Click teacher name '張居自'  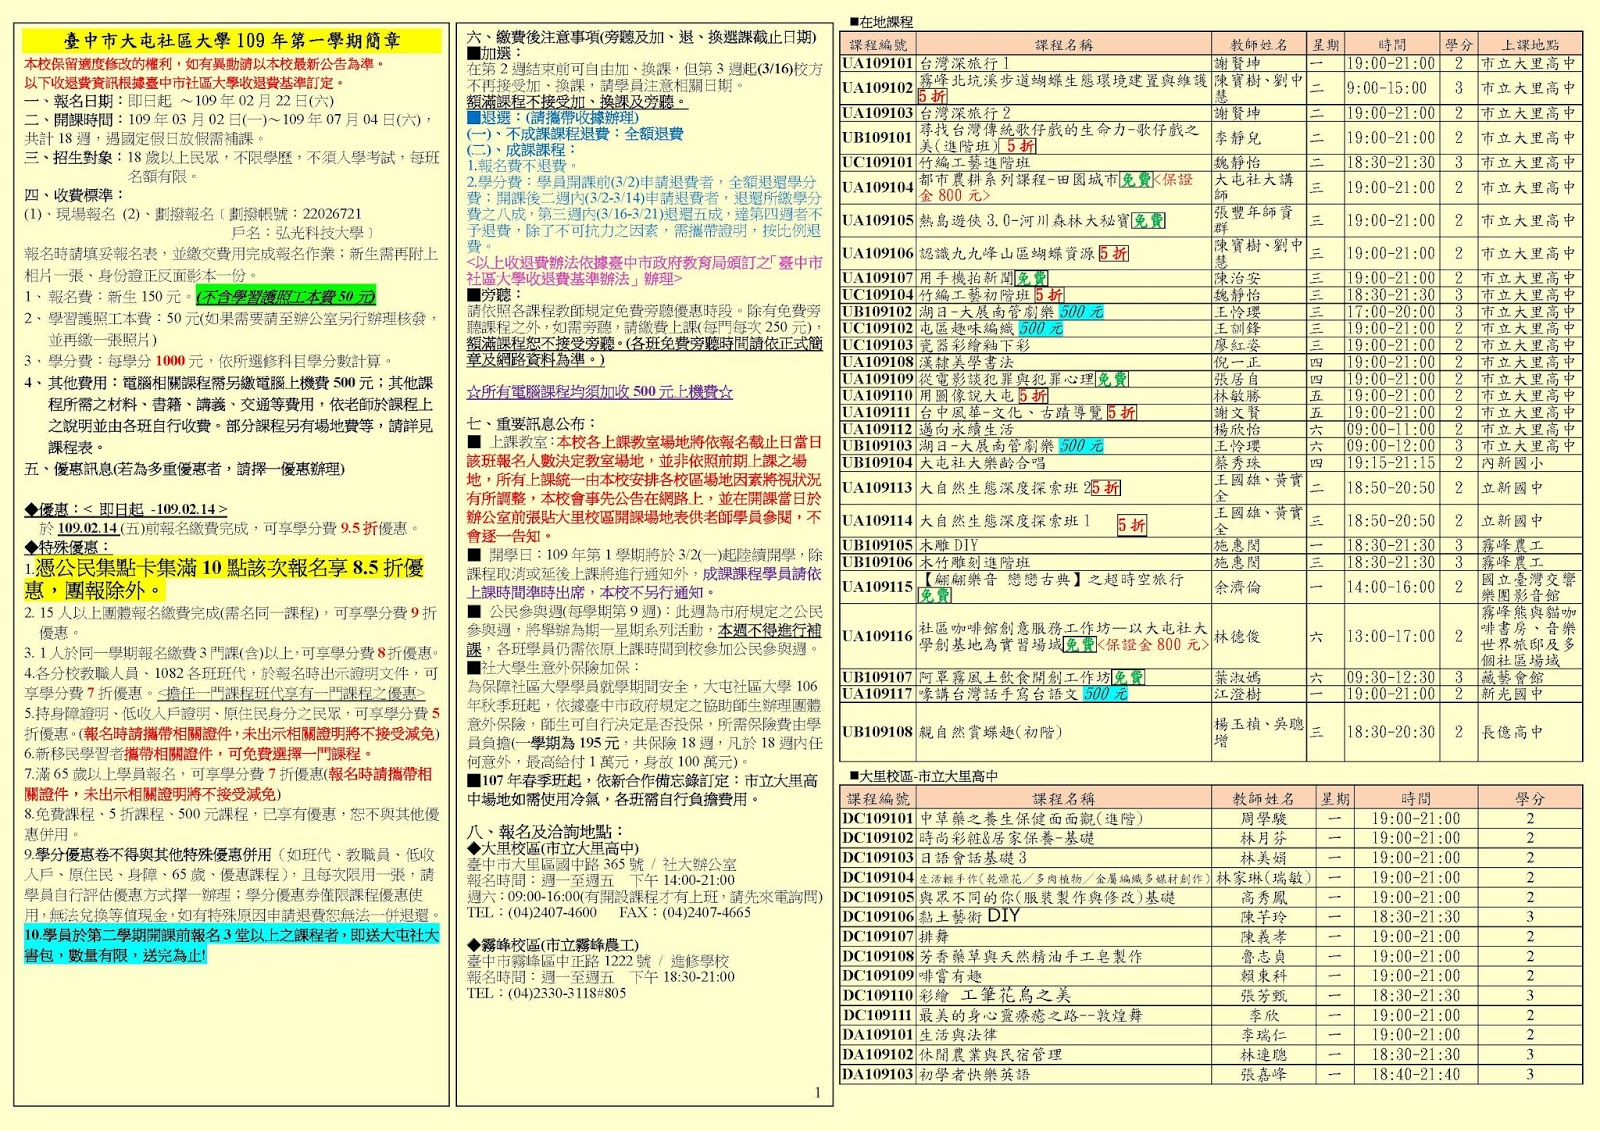tap(1238, 379)
